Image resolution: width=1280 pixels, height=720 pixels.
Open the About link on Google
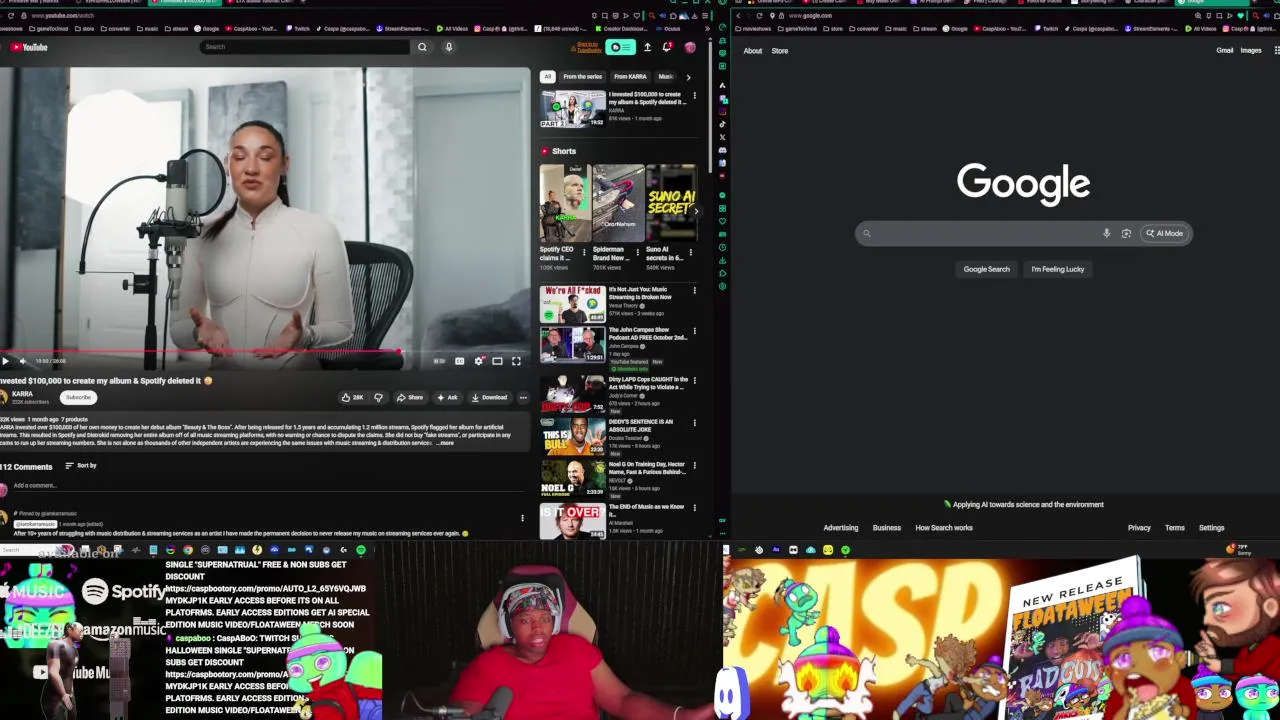click(752, 51)
